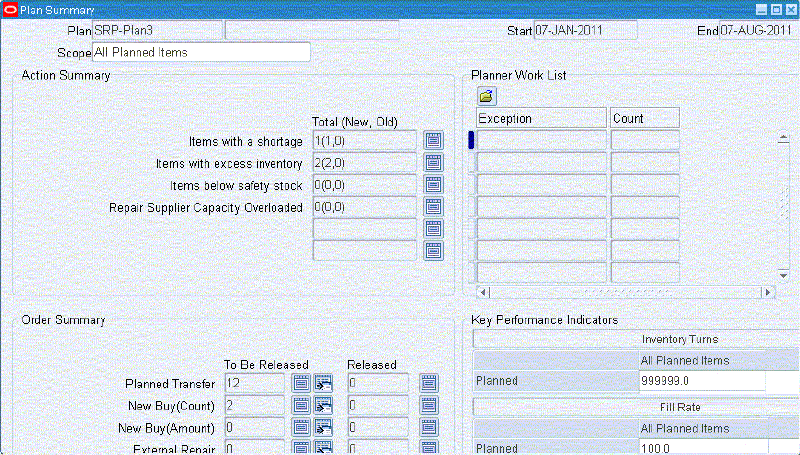Screen dimensions: 800x455
Task: Open details for Items below safety stock
Action: click(x=433, y=185)
